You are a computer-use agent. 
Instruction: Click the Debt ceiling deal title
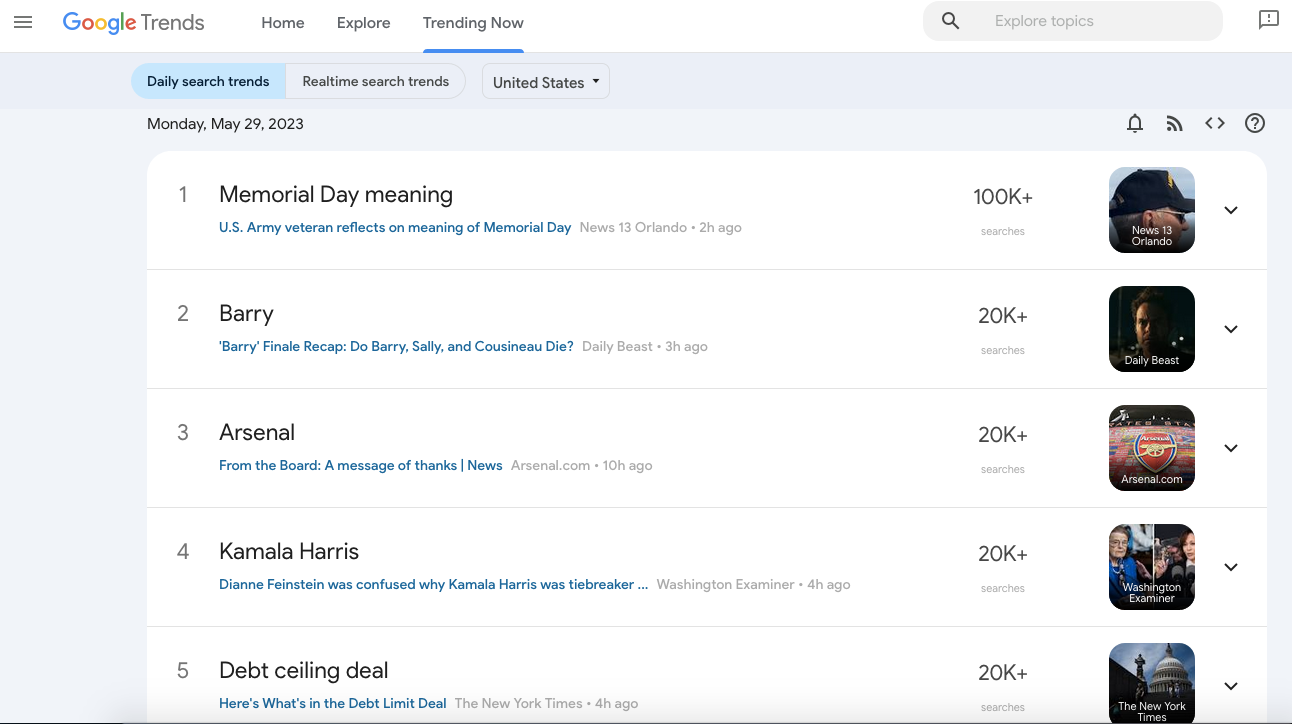point(304,670)
